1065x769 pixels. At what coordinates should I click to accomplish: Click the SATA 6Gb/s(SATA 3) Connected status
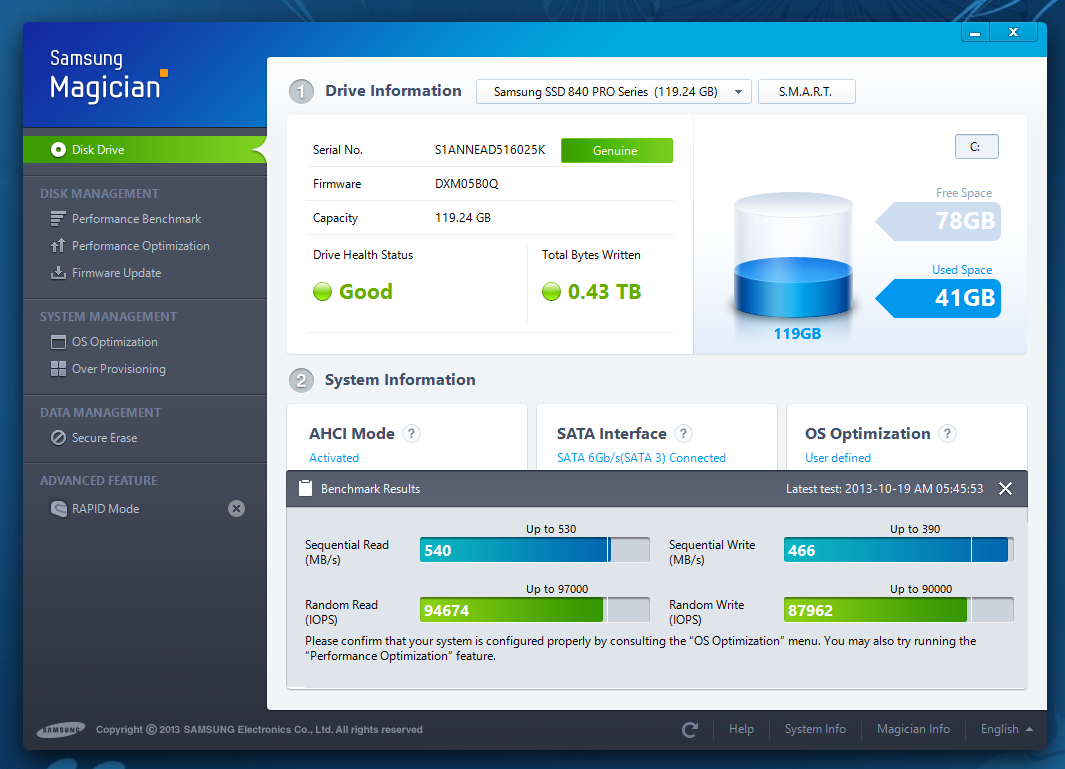click(x=641, y=458)
